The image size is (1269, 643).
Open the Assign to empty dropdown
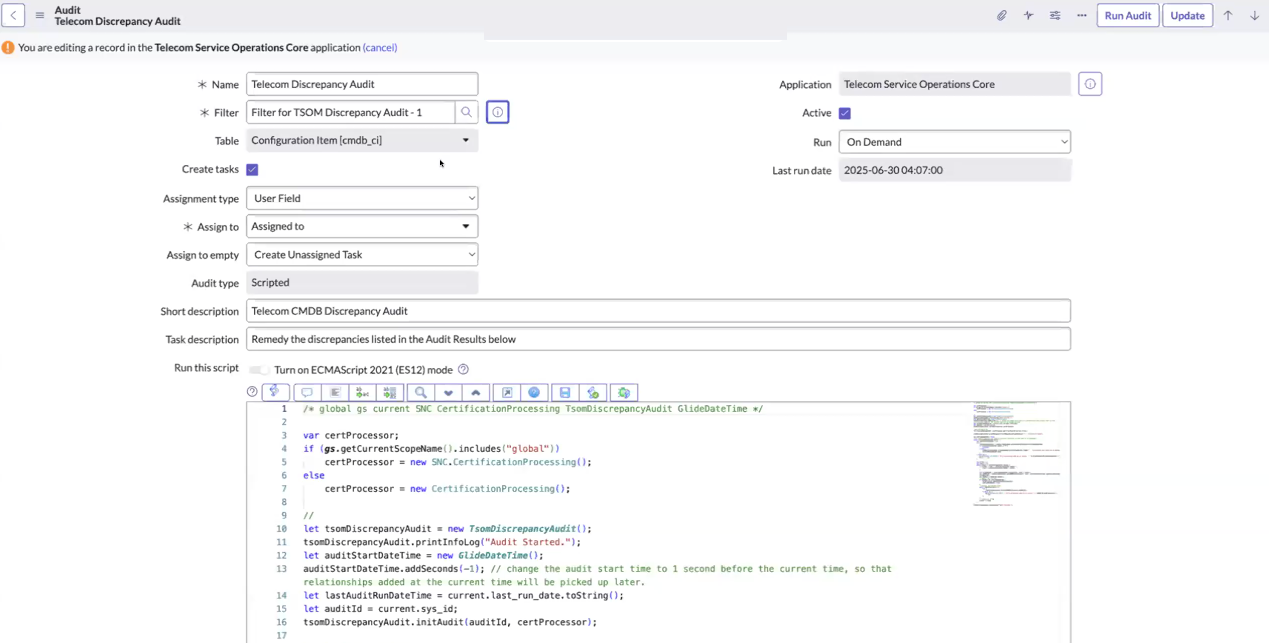point(362,254)
